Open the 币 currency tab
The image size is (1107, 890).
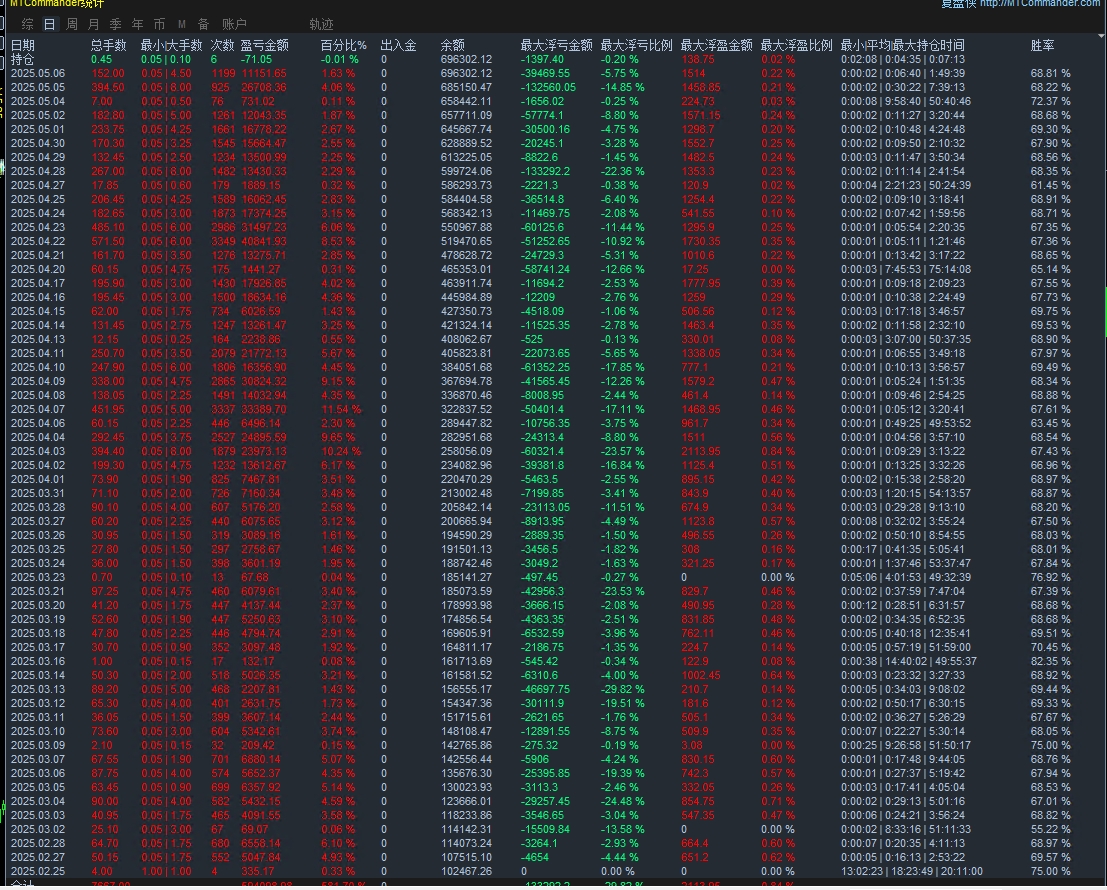[159, 25]
